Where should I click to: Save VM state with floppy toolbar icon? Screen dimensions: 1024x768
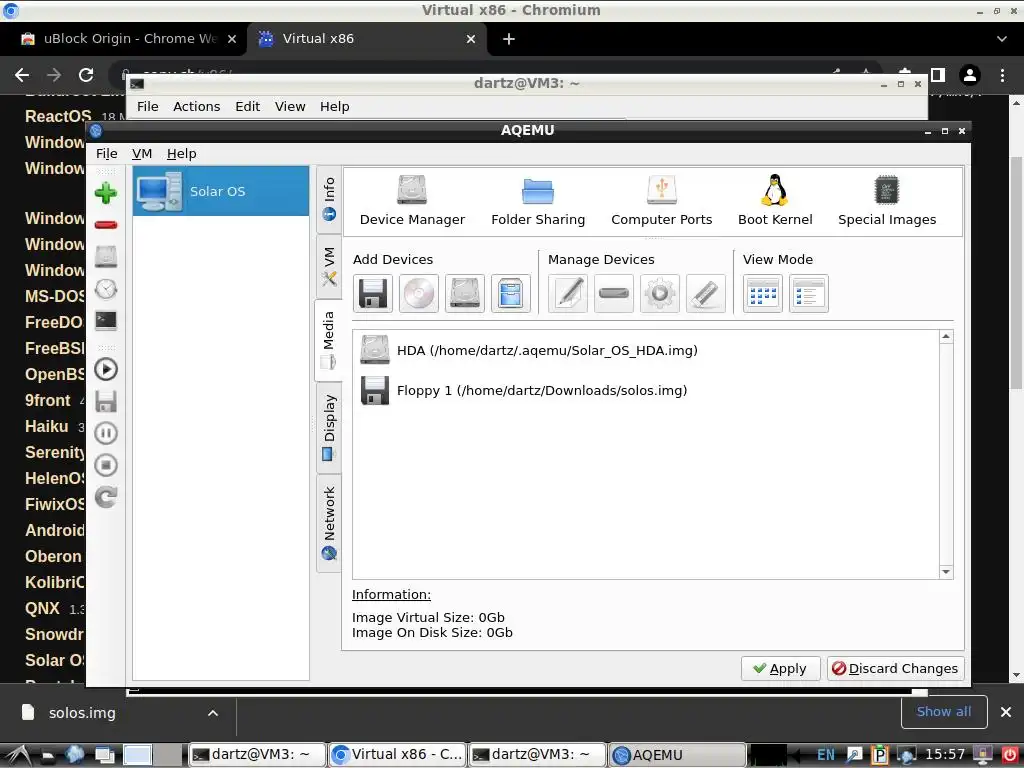click(106, 402)
